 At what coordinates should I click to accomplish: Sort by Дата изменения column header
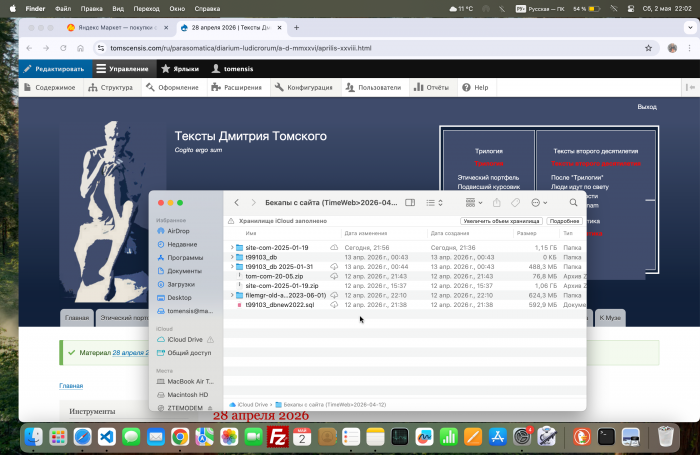point(366,233)
